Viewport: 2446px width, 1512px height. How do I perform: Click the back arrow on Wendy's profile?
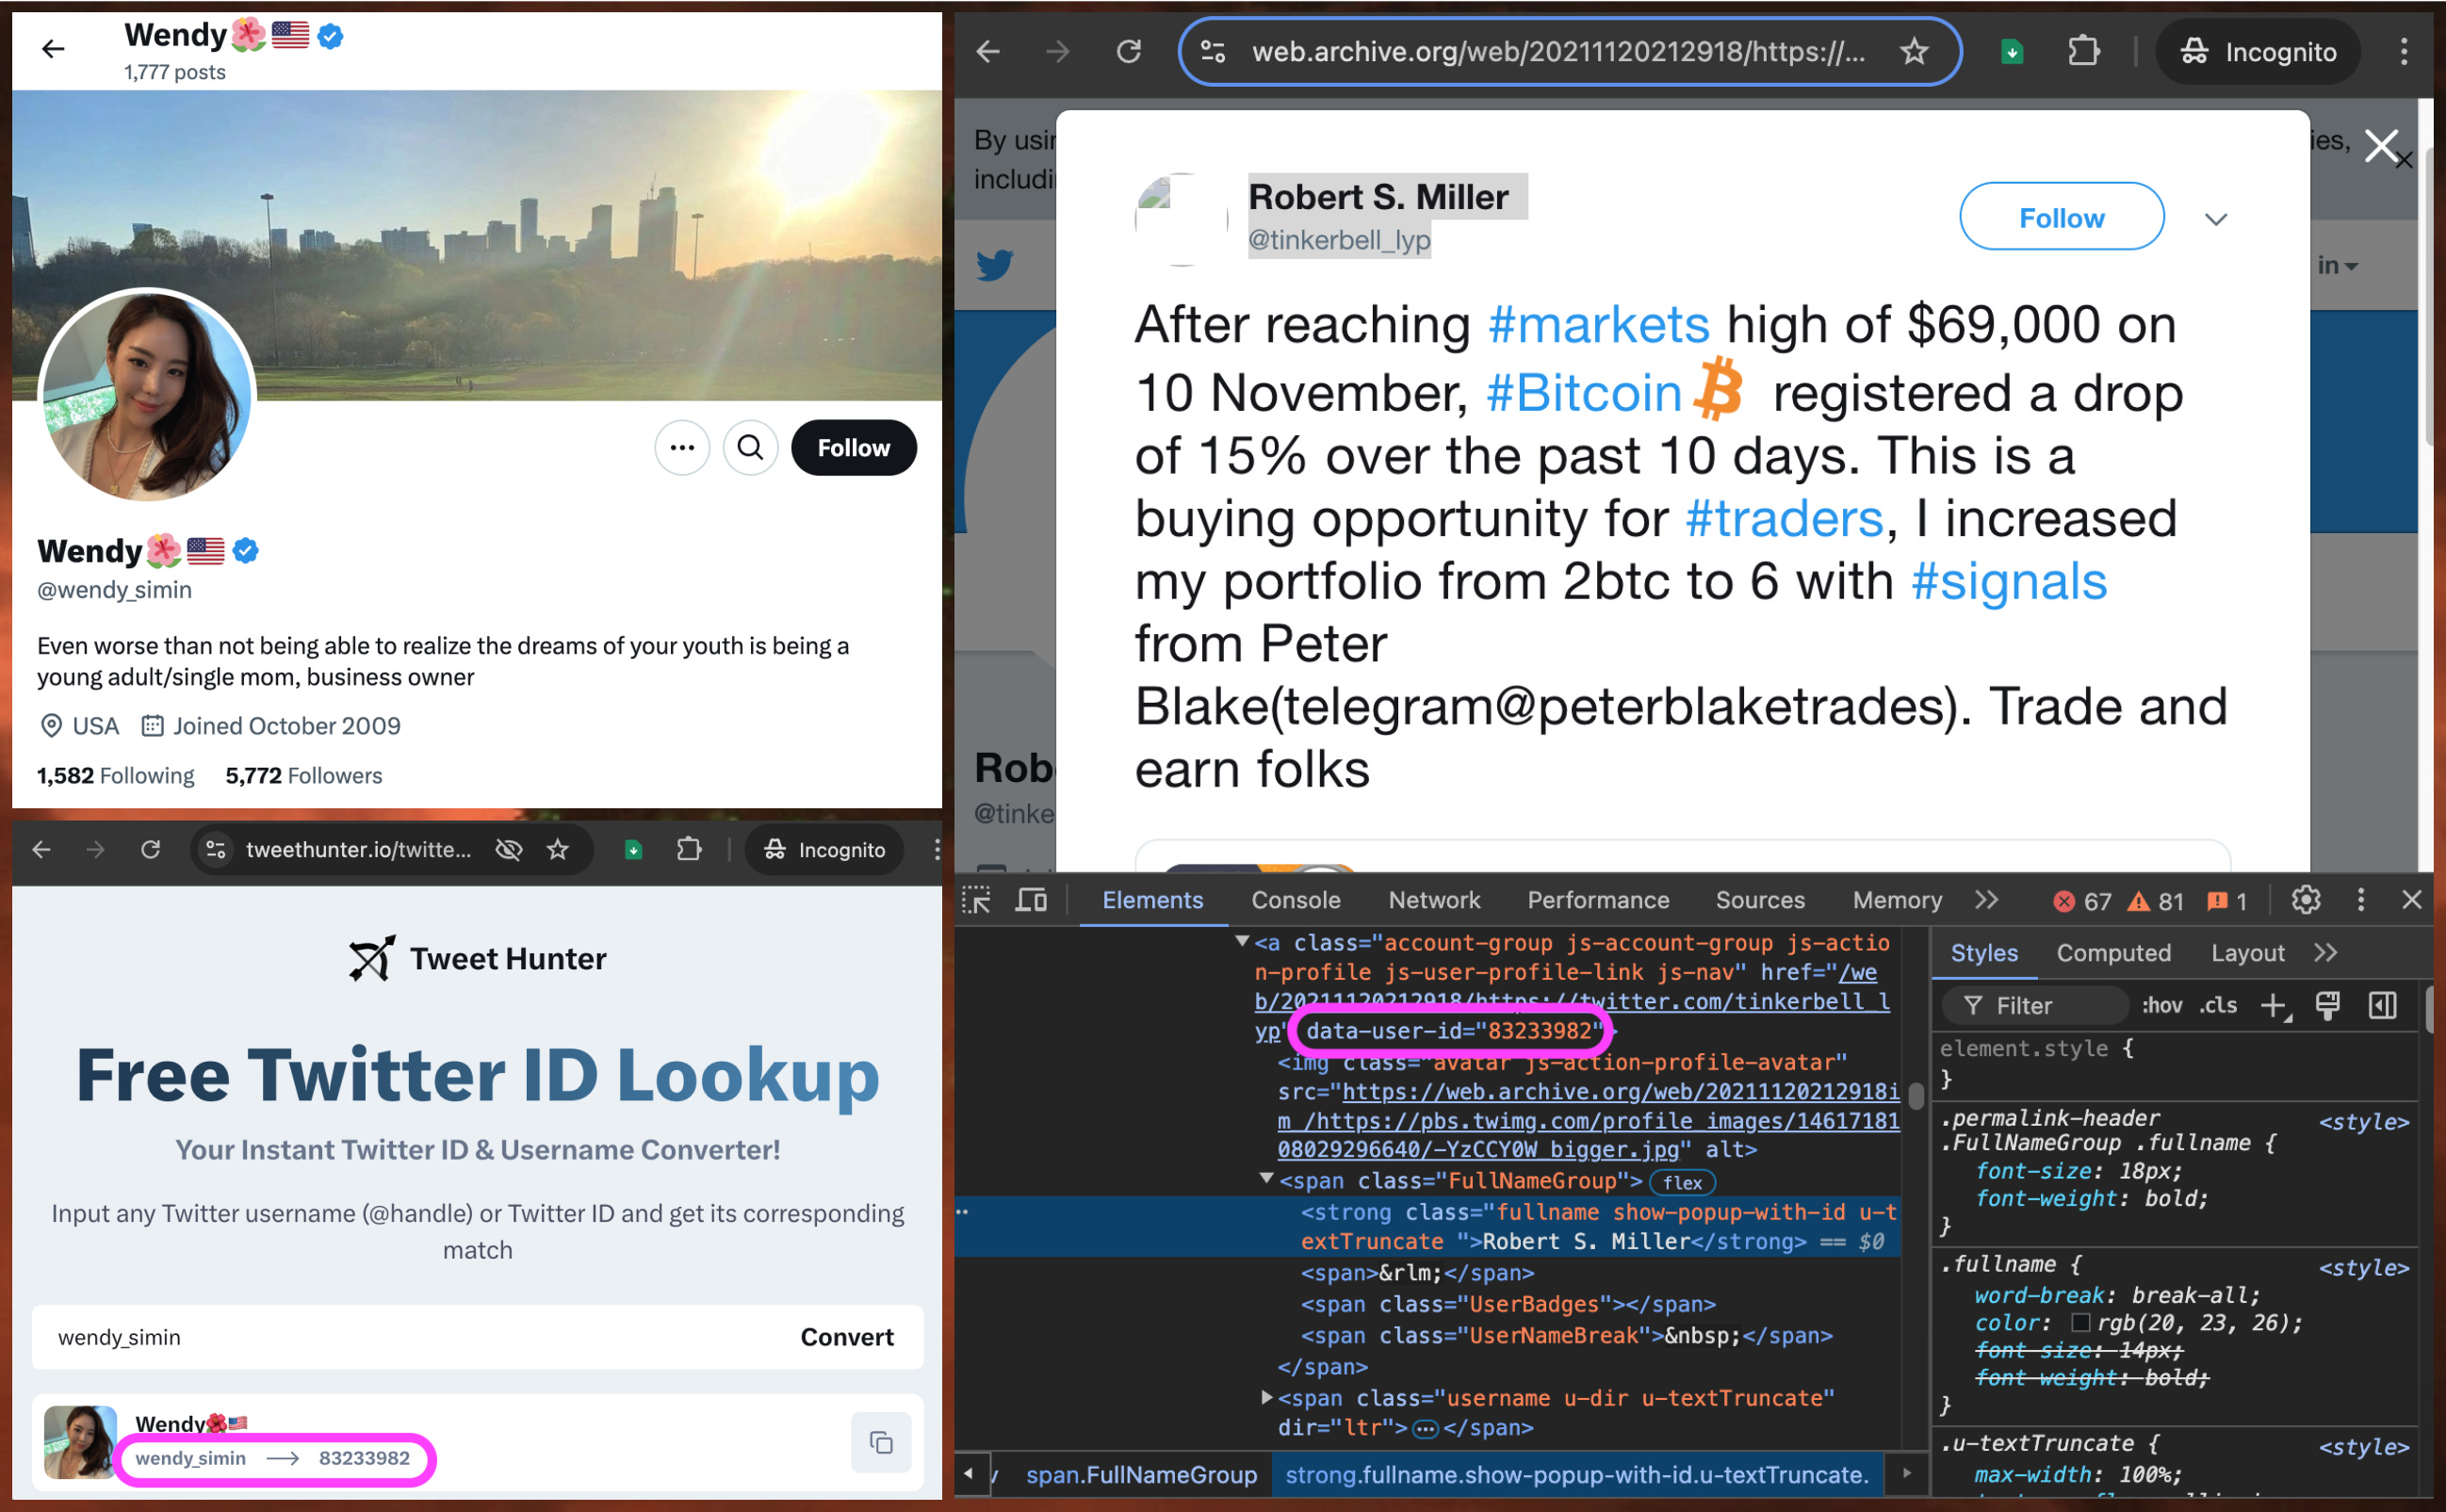tap(53, 48)
